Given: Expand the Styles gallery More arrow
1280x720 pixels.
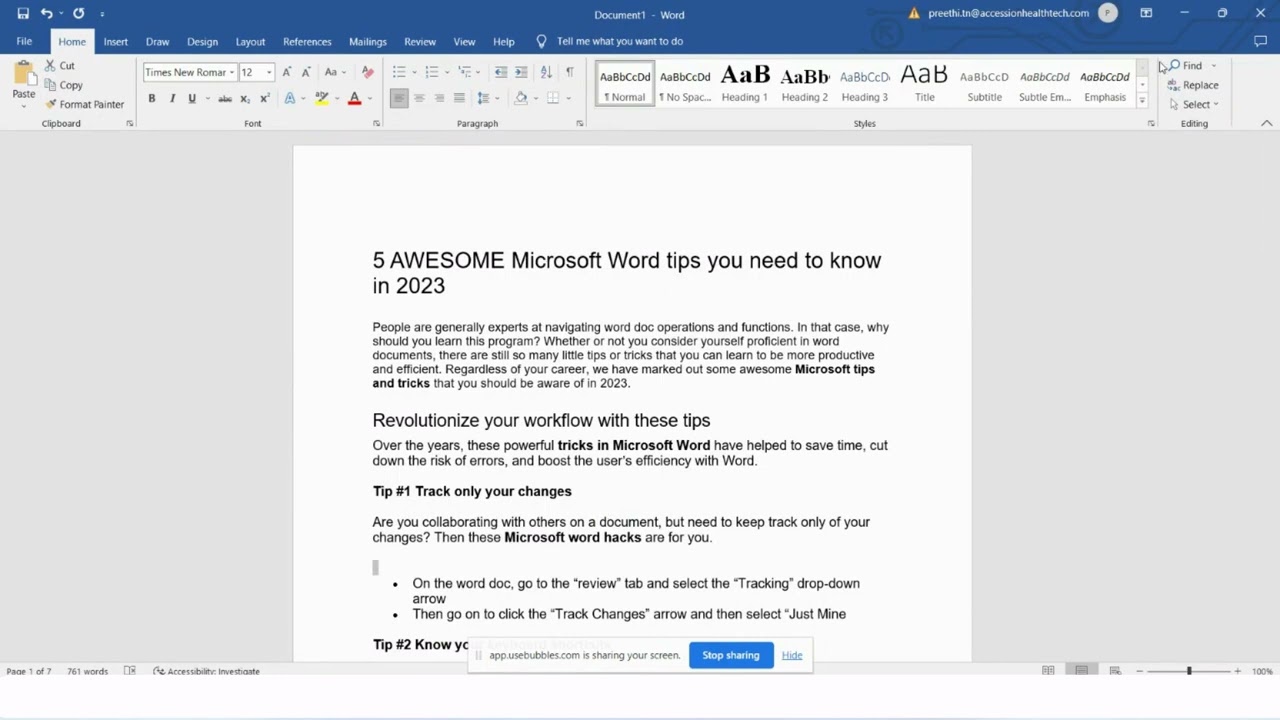Looking at the screenshot, I should 1142,101.
